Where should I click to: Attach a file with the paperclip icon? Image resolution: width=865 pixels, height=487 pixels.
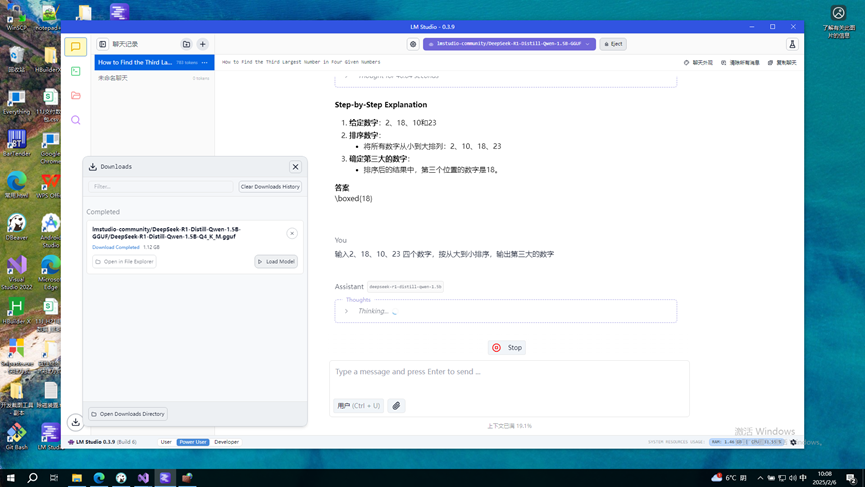coord(396,406)
